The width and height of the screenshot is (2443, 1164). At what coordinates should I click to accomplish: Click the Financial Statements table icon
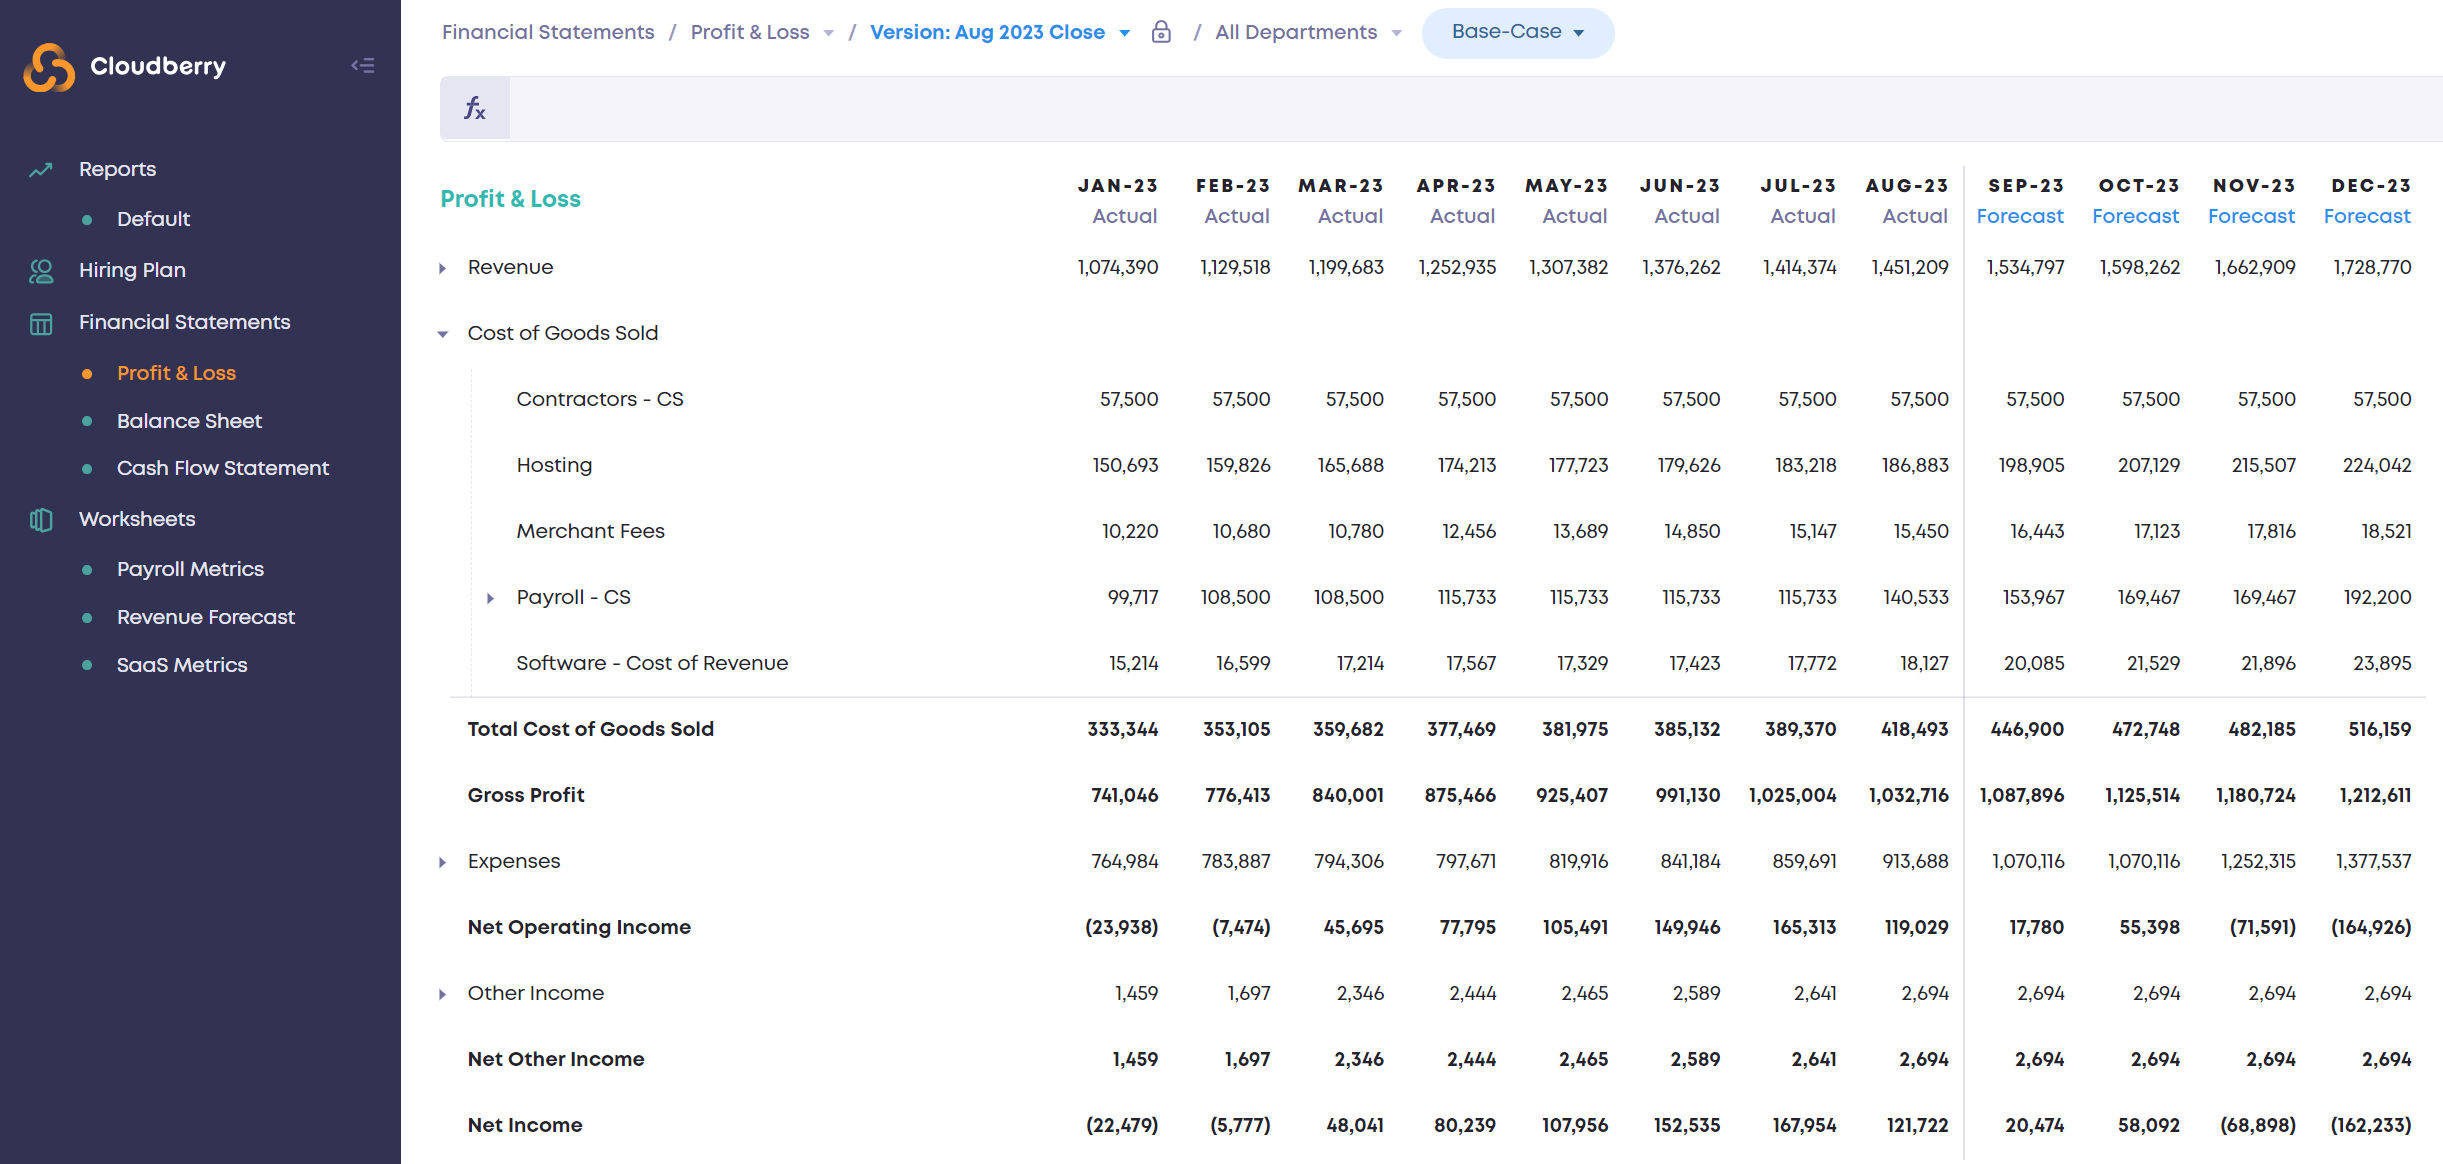pyautogui.click(x=41, y=323)
